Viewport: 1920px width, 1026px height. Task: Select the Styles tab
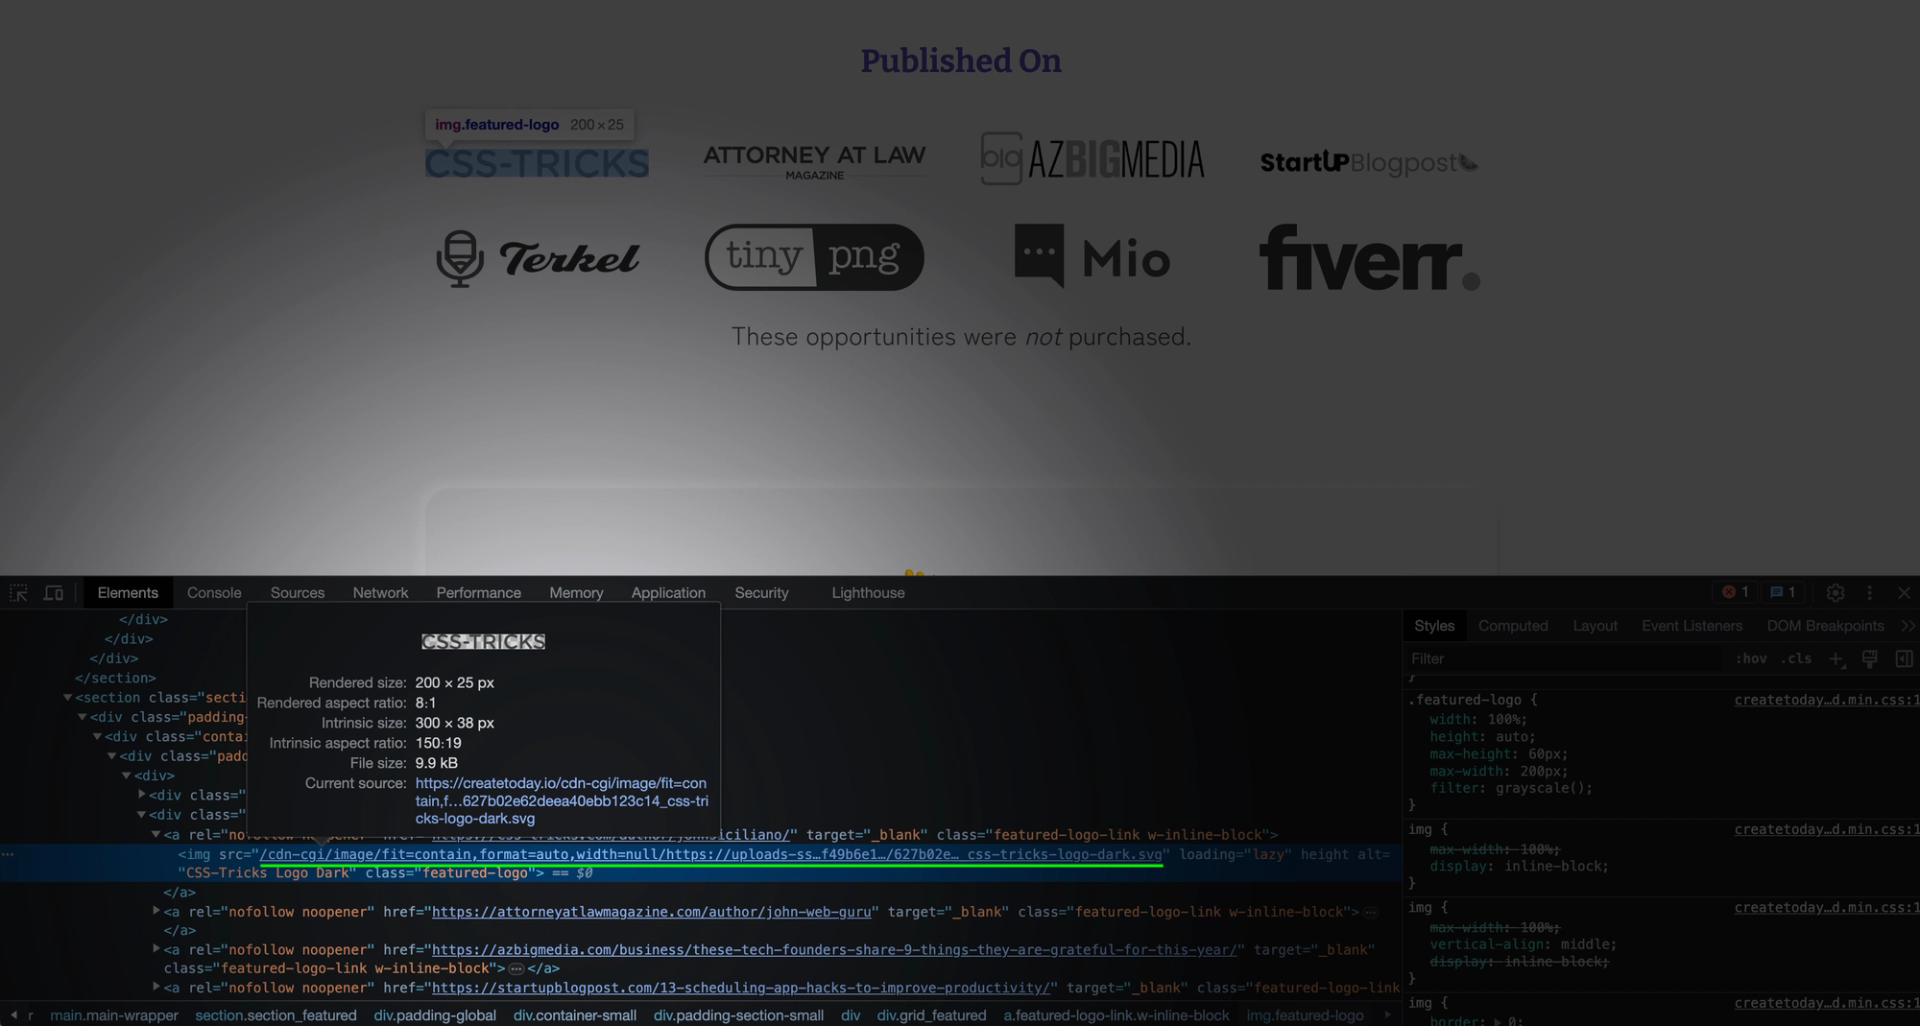(x=1434, y=626)
